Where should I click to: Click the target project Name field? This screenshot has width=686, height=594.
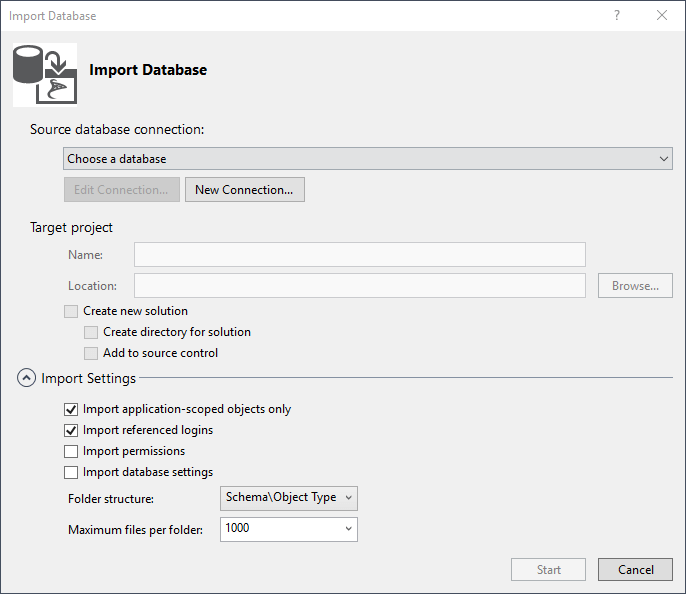(x=359, y=255)
